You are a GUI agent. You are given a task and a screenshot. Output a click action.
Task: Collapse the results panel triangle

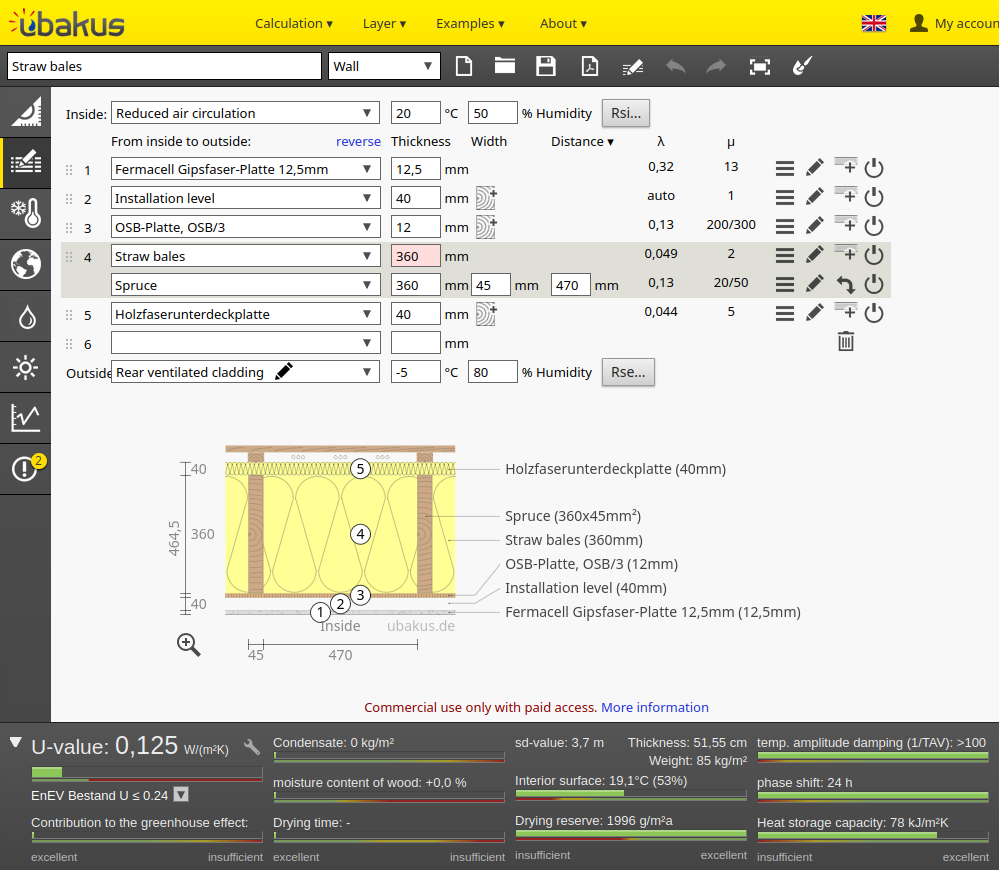[x=16, y=743]
